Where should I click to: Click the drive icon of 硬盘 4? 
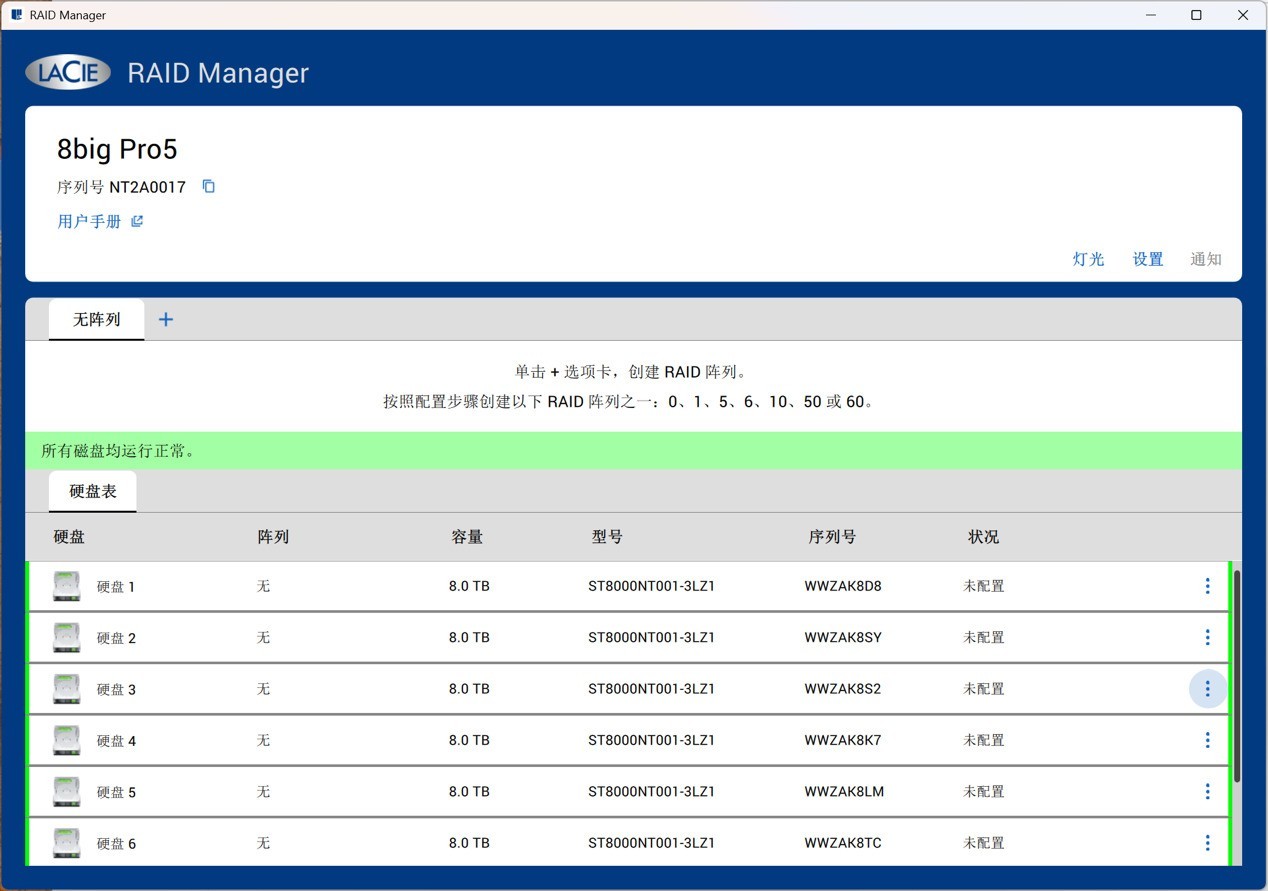tap(67, 740)
